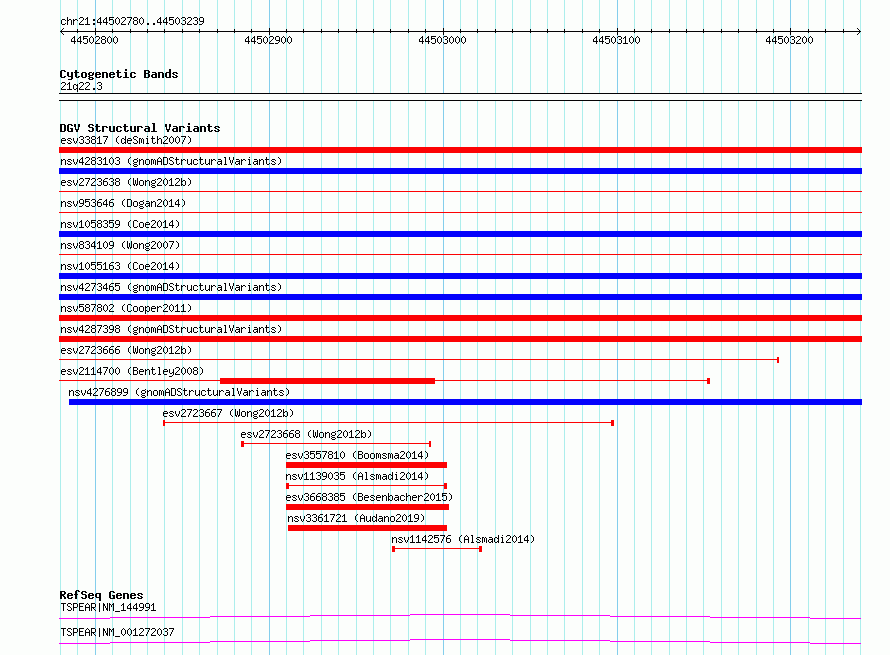Select the red esv33817 variant bar

coord(460,150)
